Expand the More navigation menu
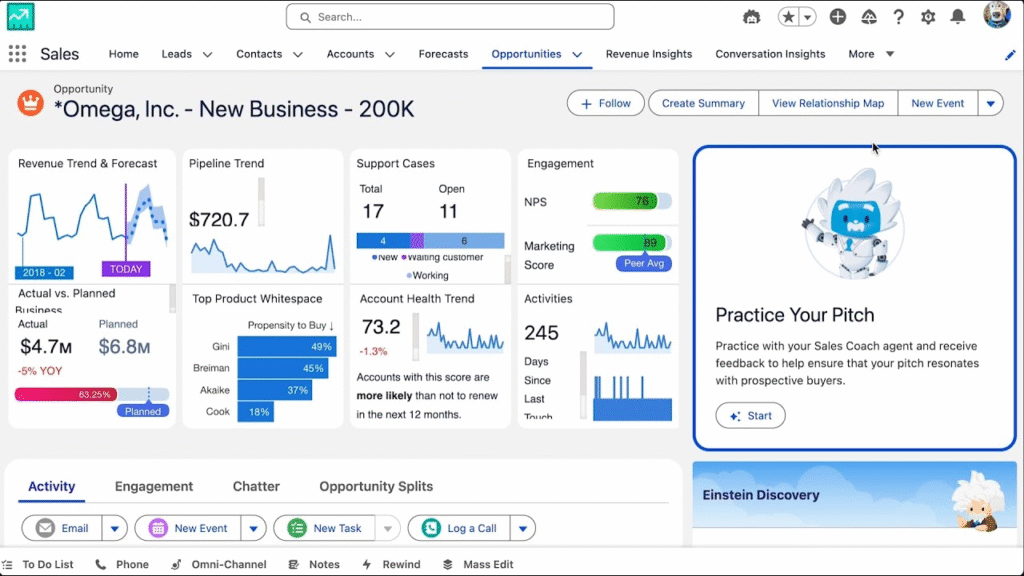This screenshot has width=1024, height=576. point(871,54)
